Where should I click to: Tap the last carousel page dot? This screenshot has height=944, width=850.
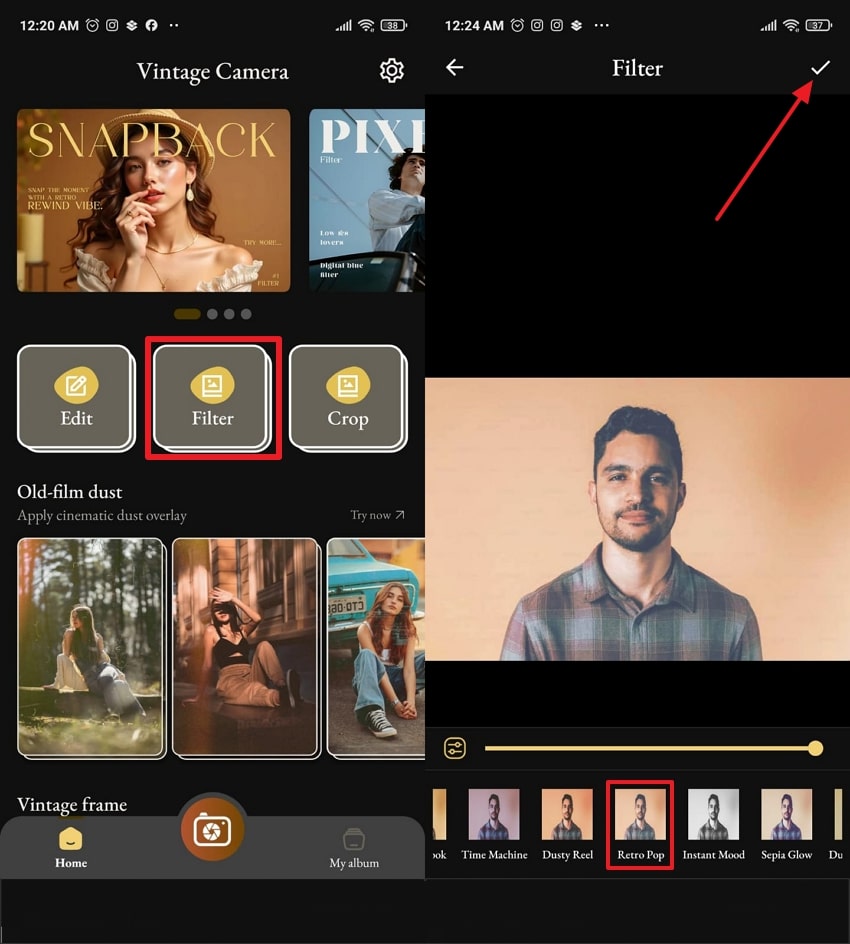click(x=246, y=314)
